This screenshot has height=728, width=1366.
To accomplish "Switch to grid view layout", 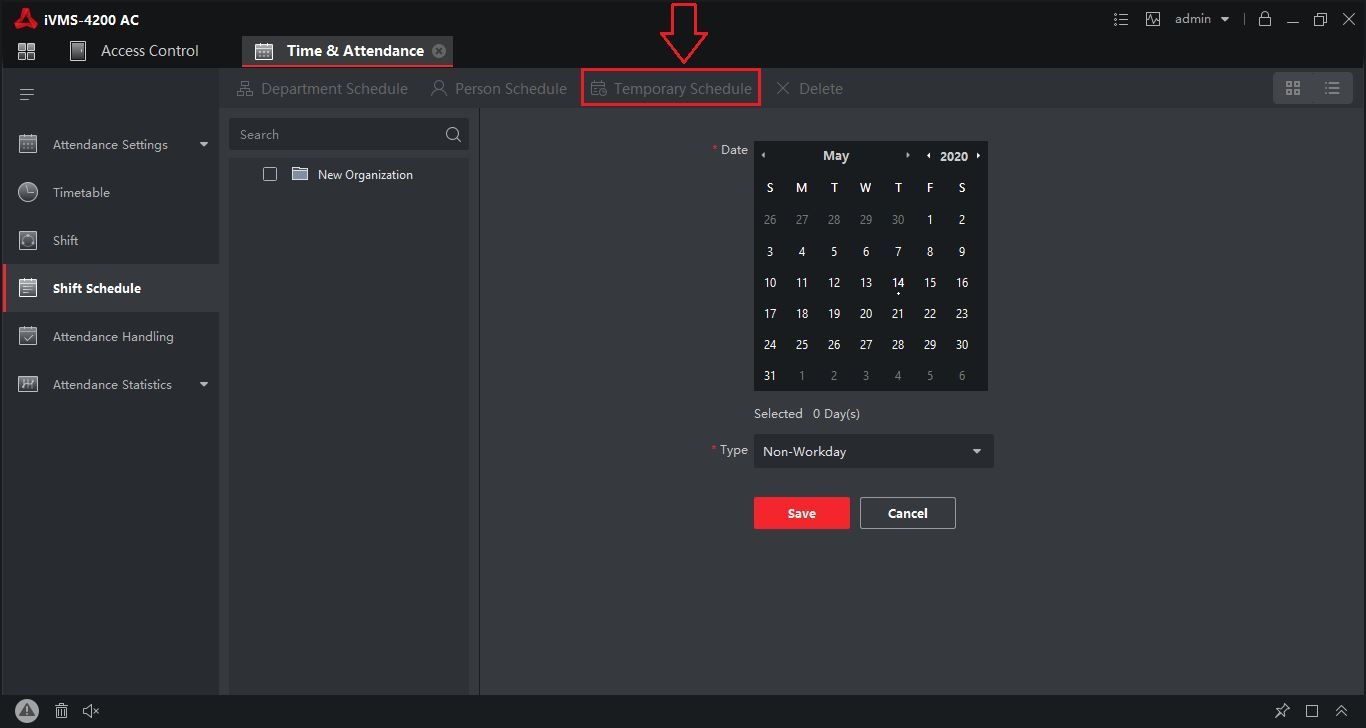I will click(1293, 89).
